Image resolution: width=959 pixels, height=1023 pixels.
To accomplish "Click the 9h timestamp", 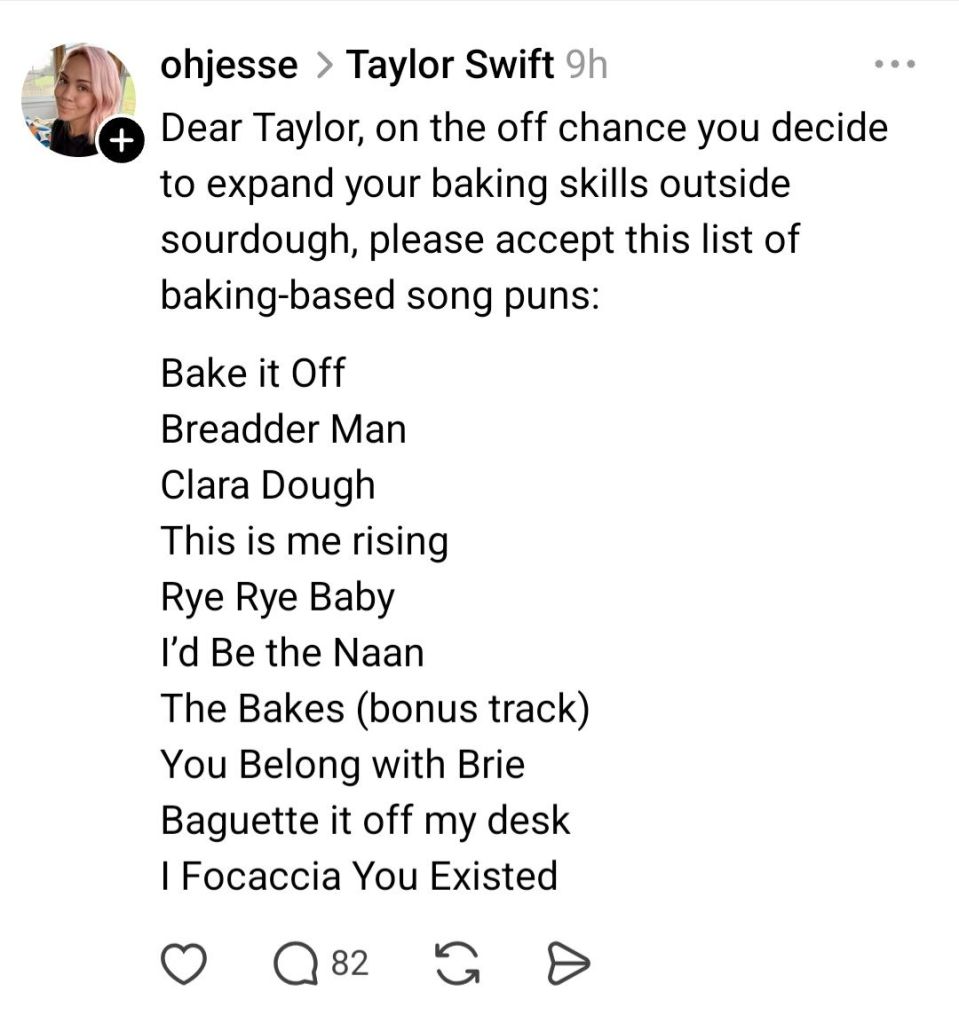I will [x=586, y=66].
